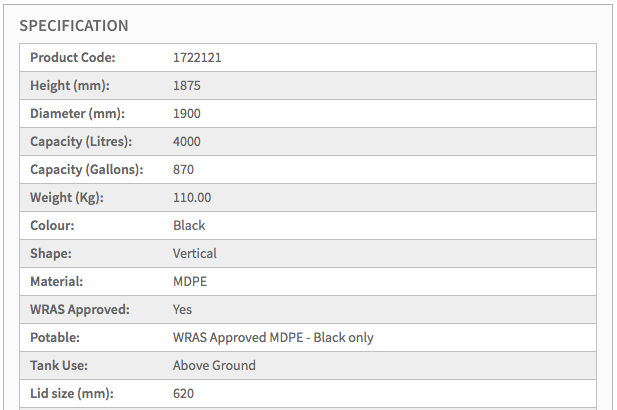Click the SPECIFICATION section heading
The width and height of the screenshot is (617, 410).
click(74, 25)
